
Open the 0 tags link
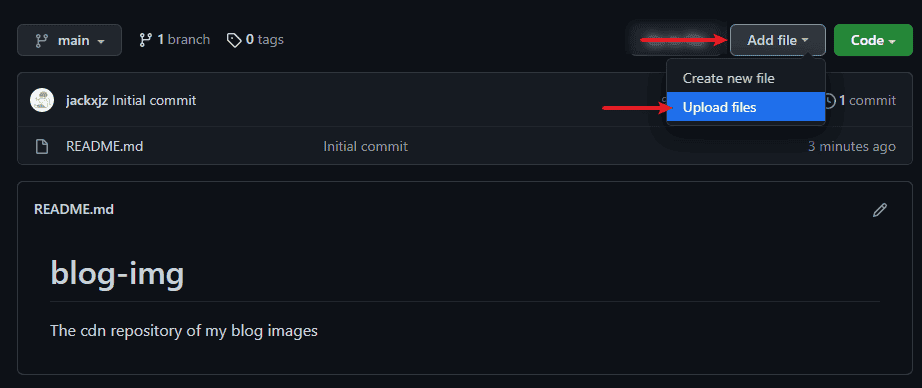pyautogui.click(x=256, y=40)
